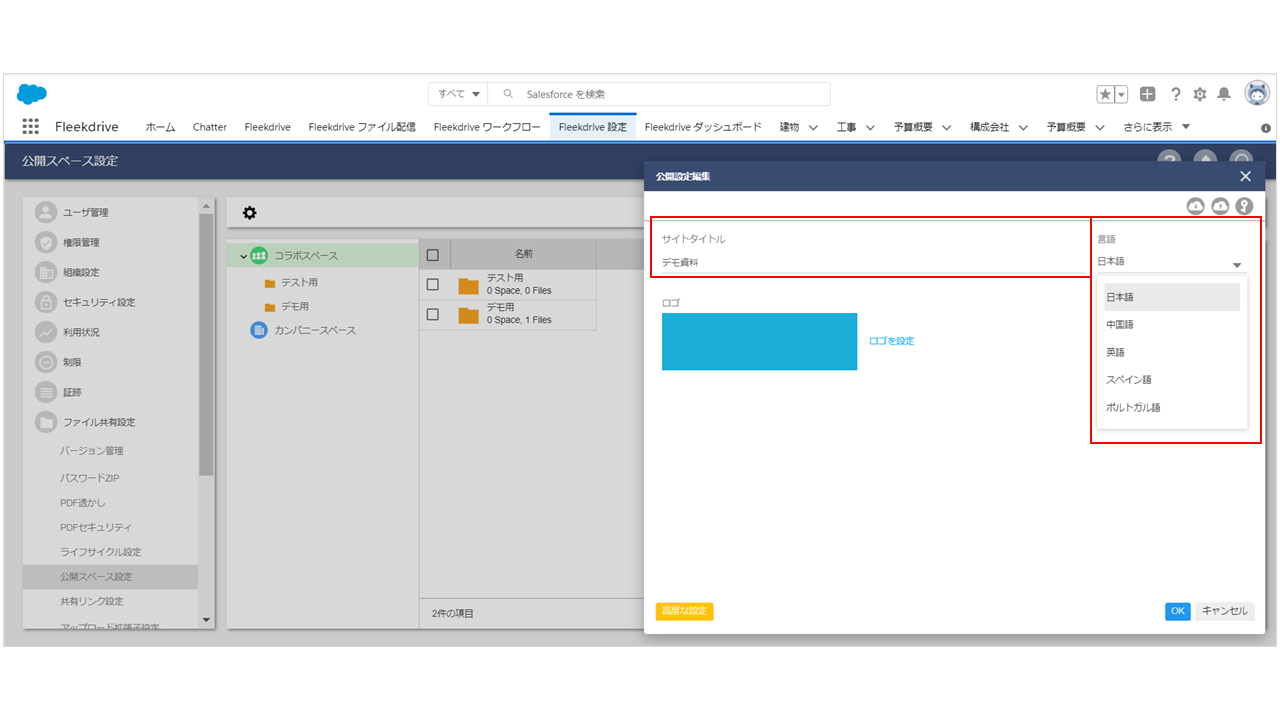Screen dimensions: 1280x720
Task: Click the ロゴを設定 link
Action: [x=891, y=341]
